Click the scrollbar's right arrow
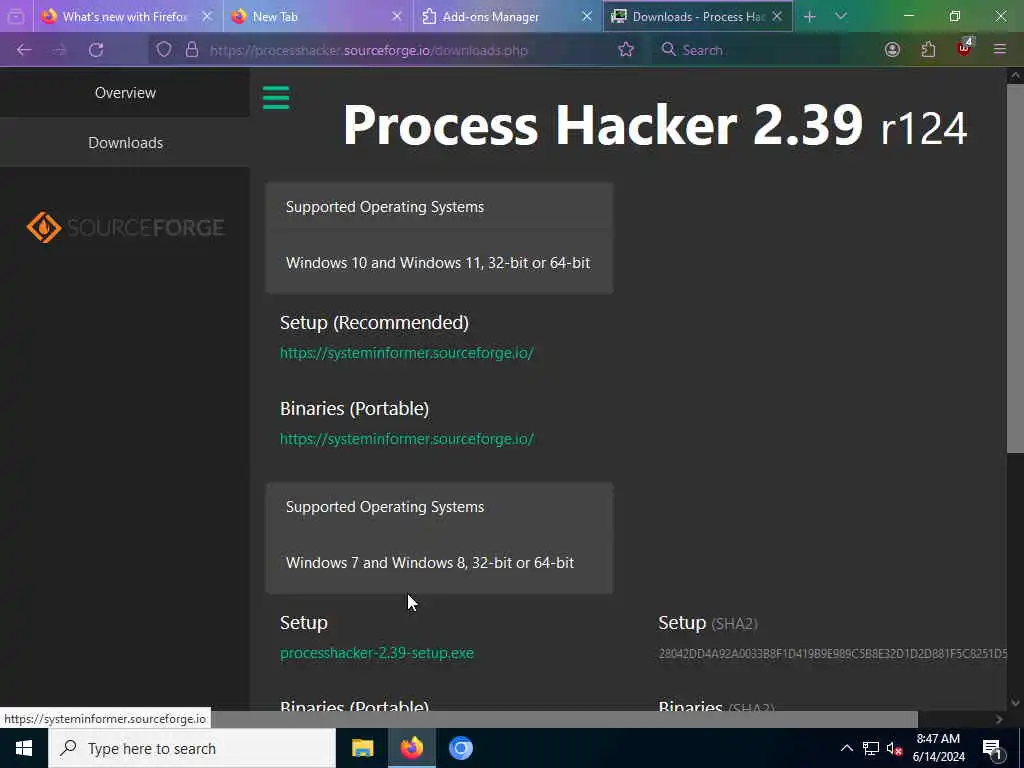 [999, 719]
